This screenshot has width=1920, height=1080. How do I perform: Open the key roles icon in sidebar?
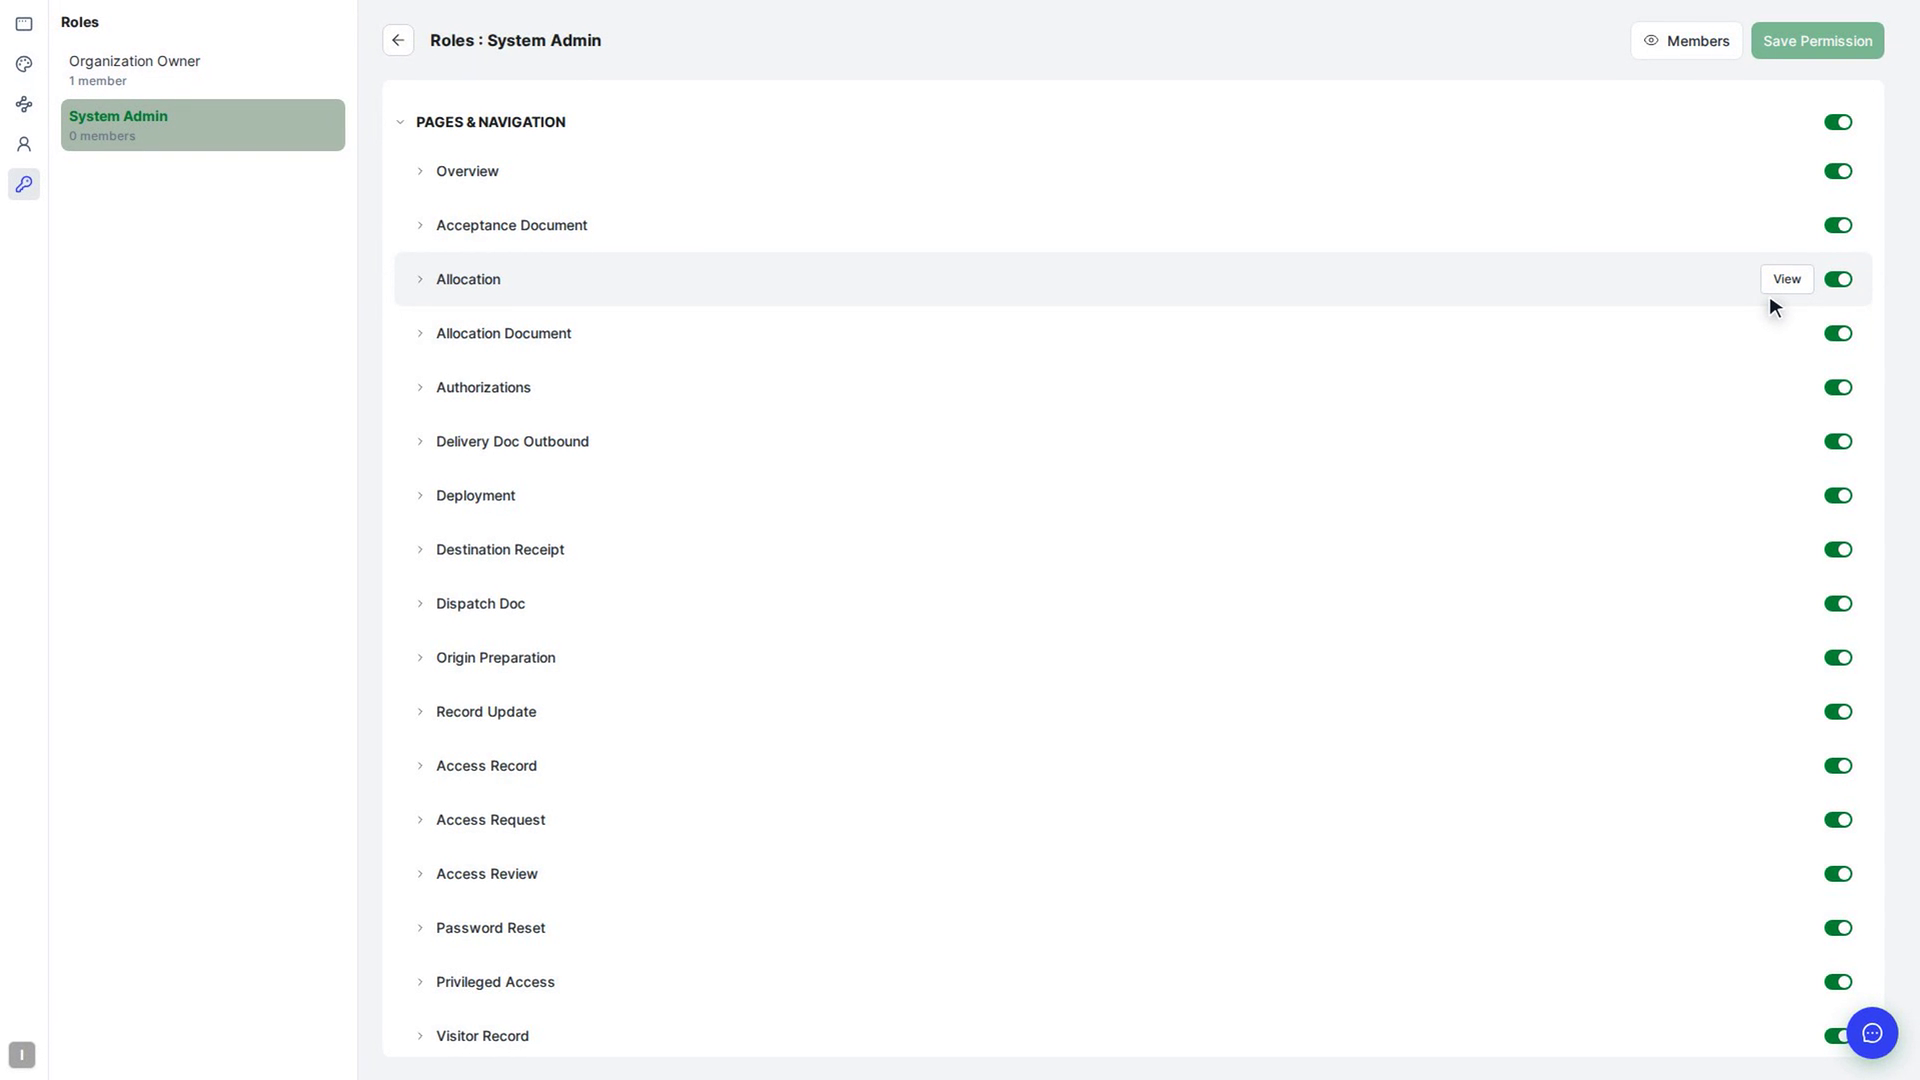24,184
